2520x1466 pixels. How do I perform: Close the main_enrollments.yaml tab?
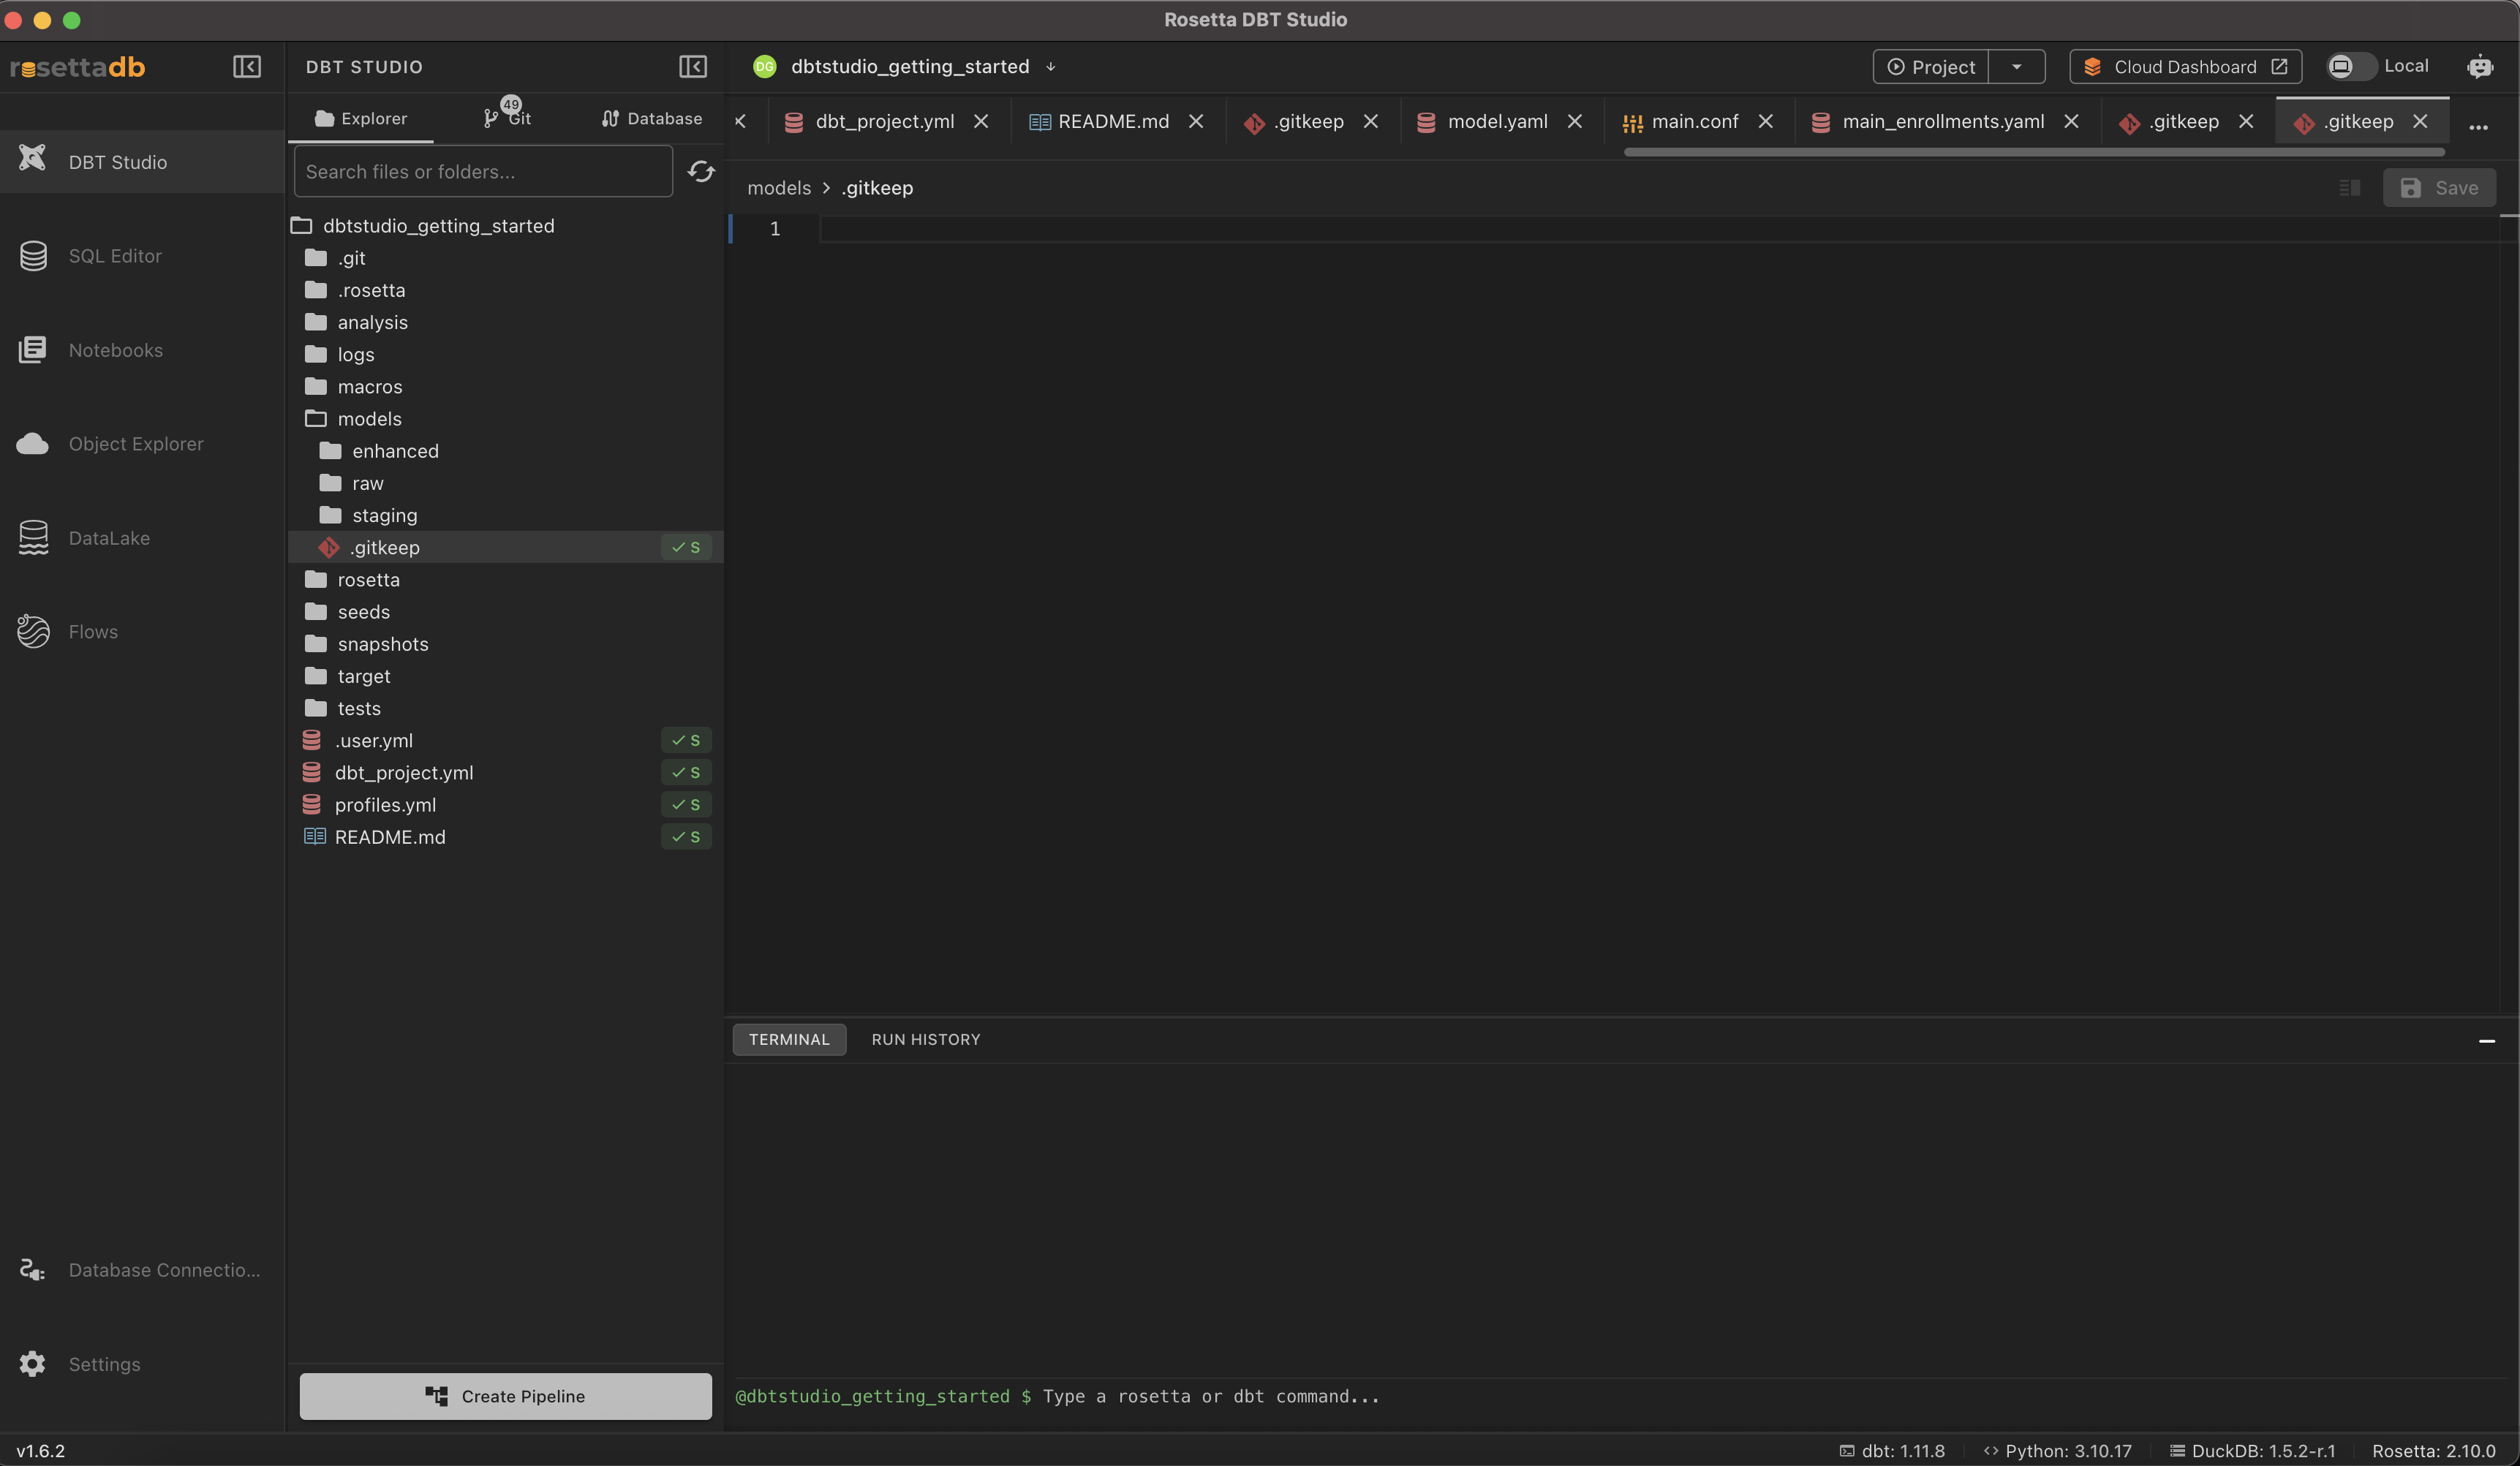point(2072,122)
